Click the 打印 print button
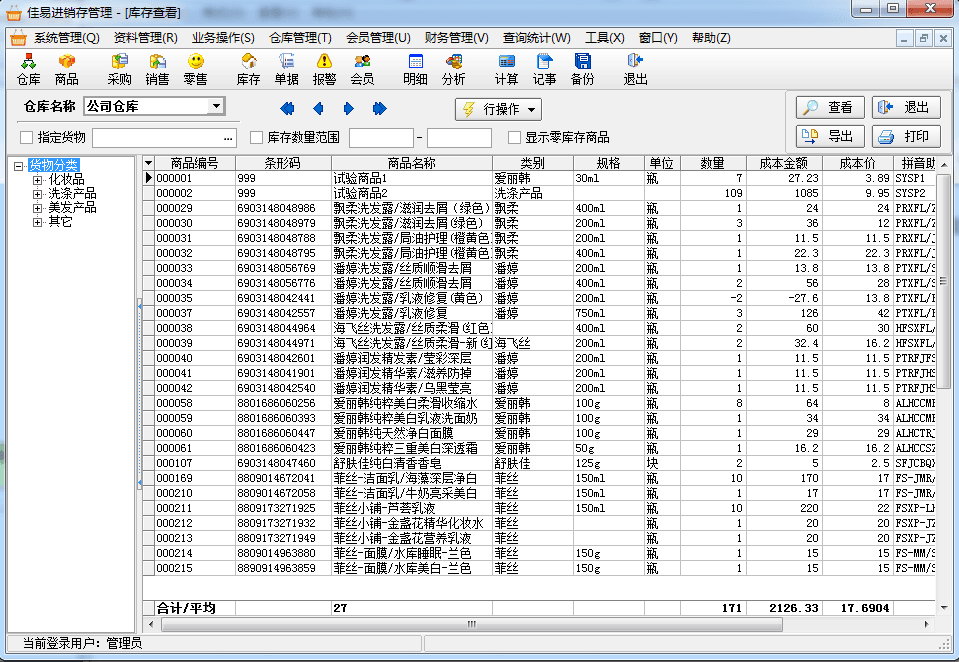959x662 pixels. pos(905,137)
